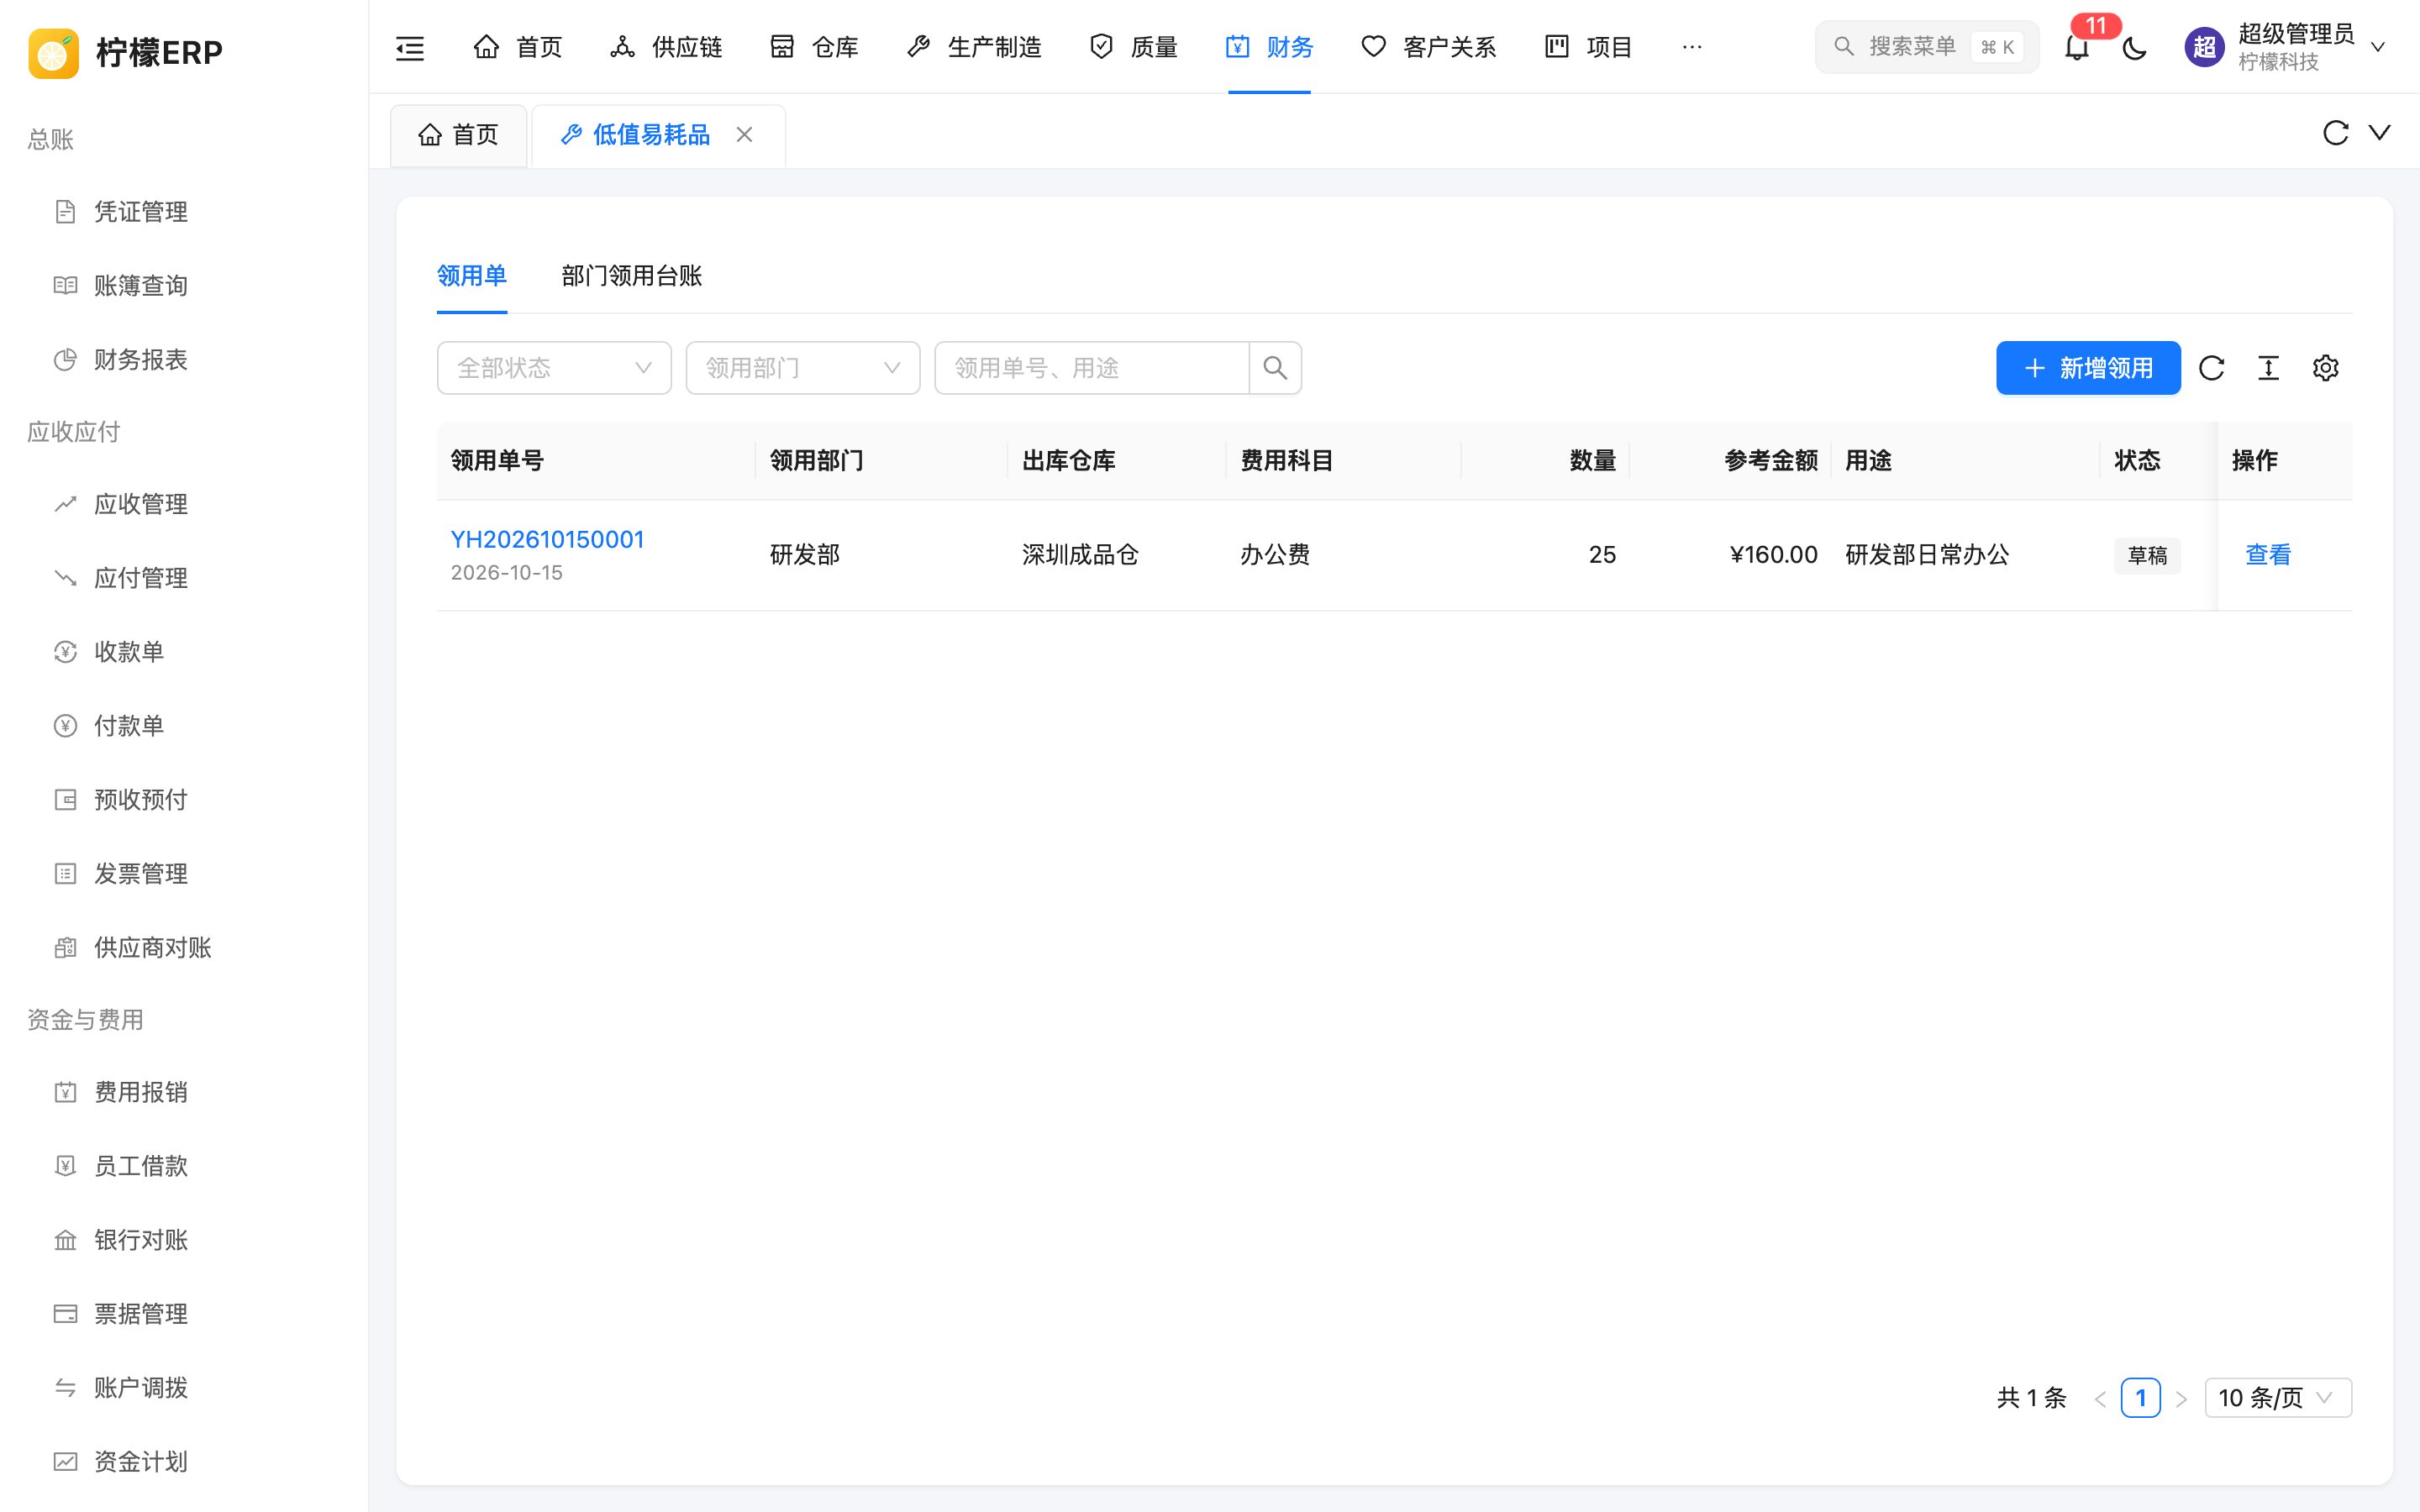Switch to the 首页 page tab
Viewport: 2420px width, 1512px height.
pyautogui.click(x=458, y=135)
